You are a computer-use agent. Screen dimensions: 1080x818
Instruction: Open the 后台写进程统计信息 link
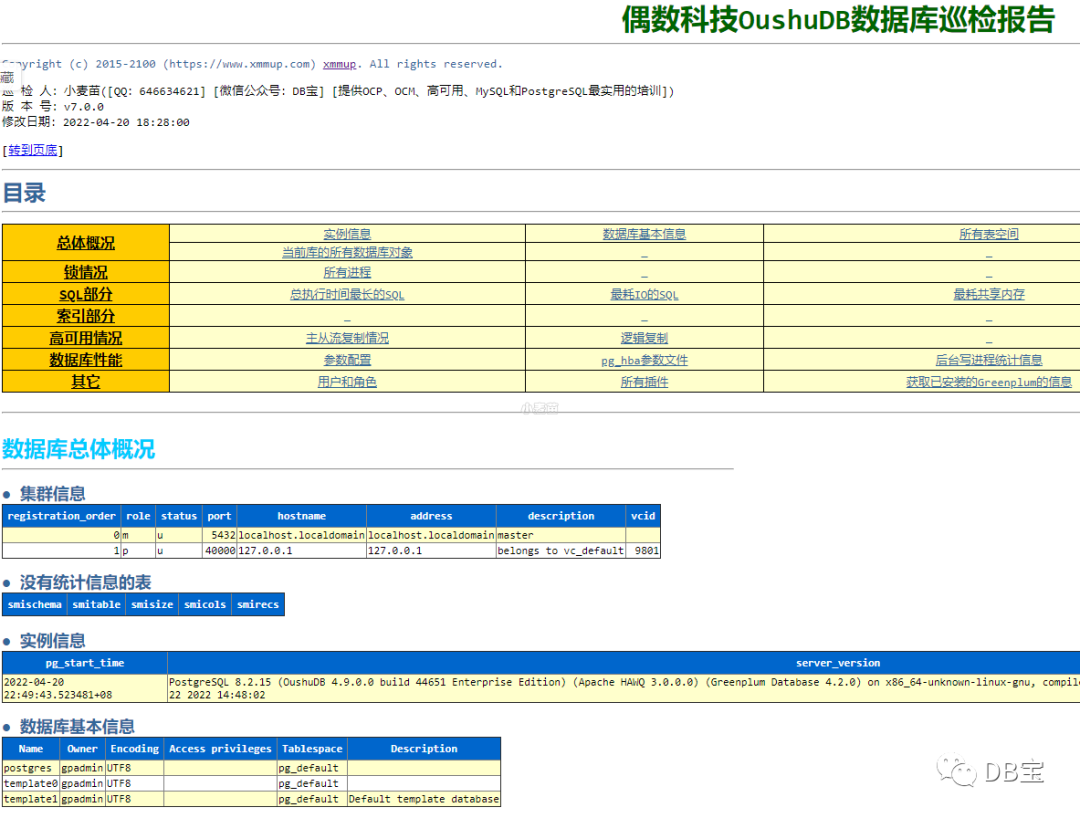988,360
